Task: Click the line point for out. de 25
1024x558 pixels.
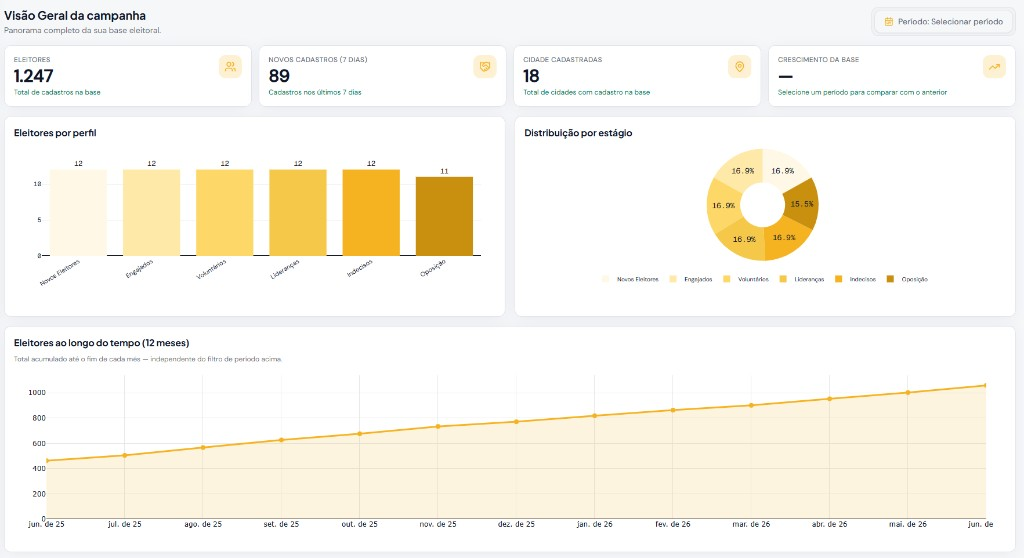Action: [x=360, y=434]
